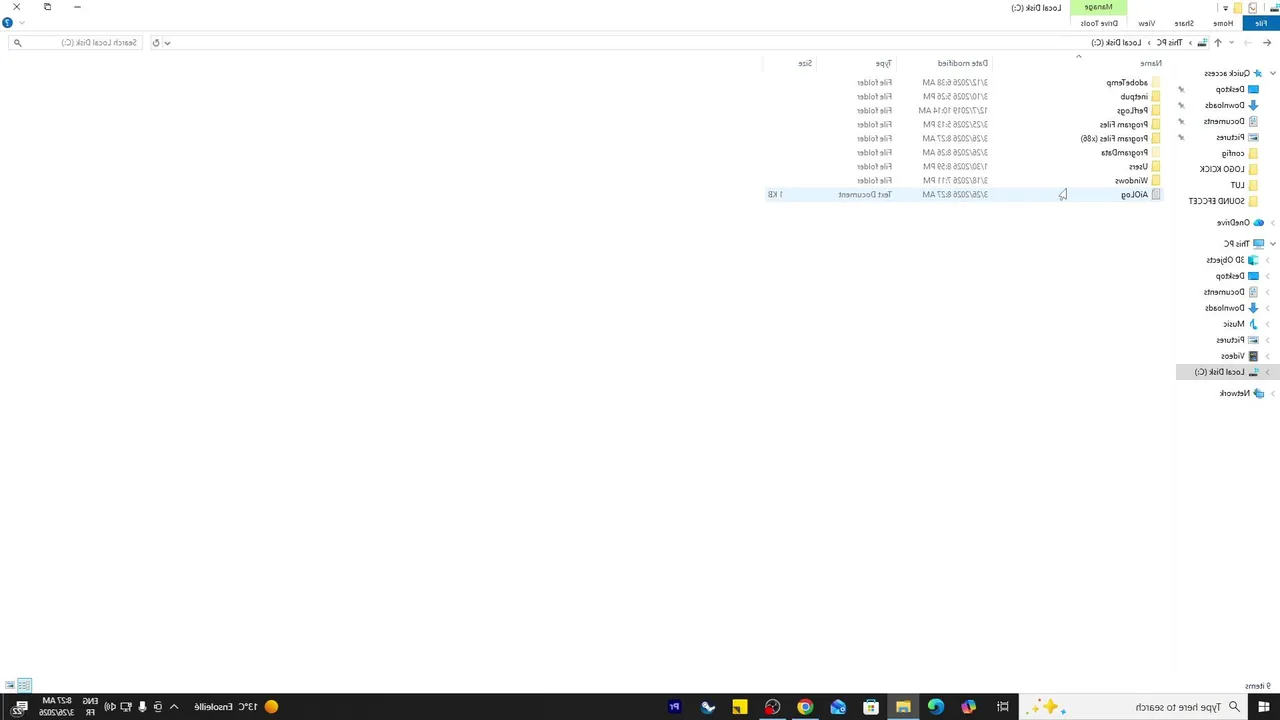
Task: Open address bar history dropdown
Action: pos(167,42)
